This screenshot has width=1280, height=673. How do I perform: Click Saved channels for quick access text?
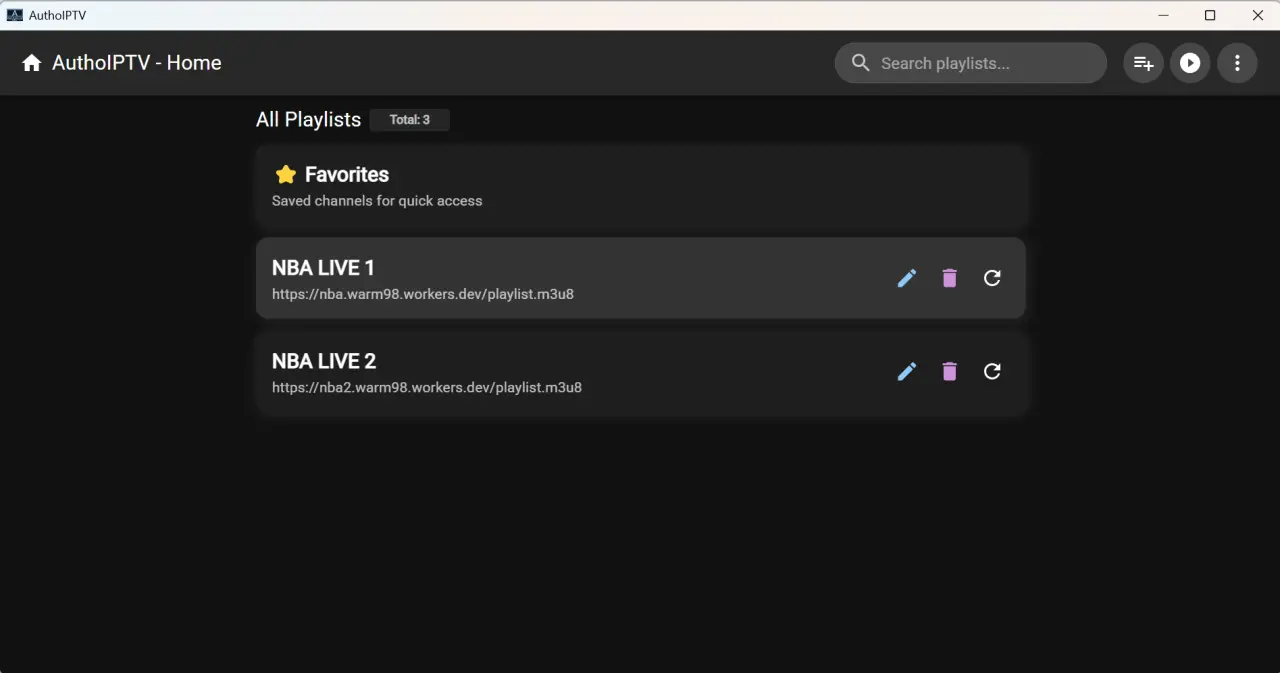(x=377, y=201)
